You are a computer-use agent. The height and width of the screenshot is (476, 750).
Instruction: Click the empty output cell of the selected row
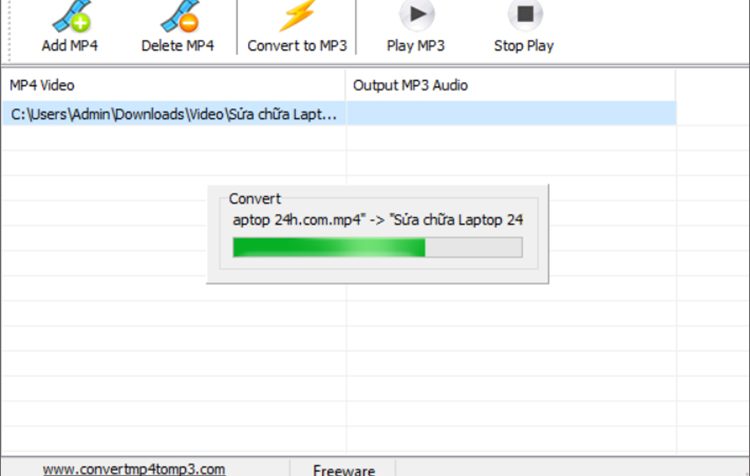[511, 114]
